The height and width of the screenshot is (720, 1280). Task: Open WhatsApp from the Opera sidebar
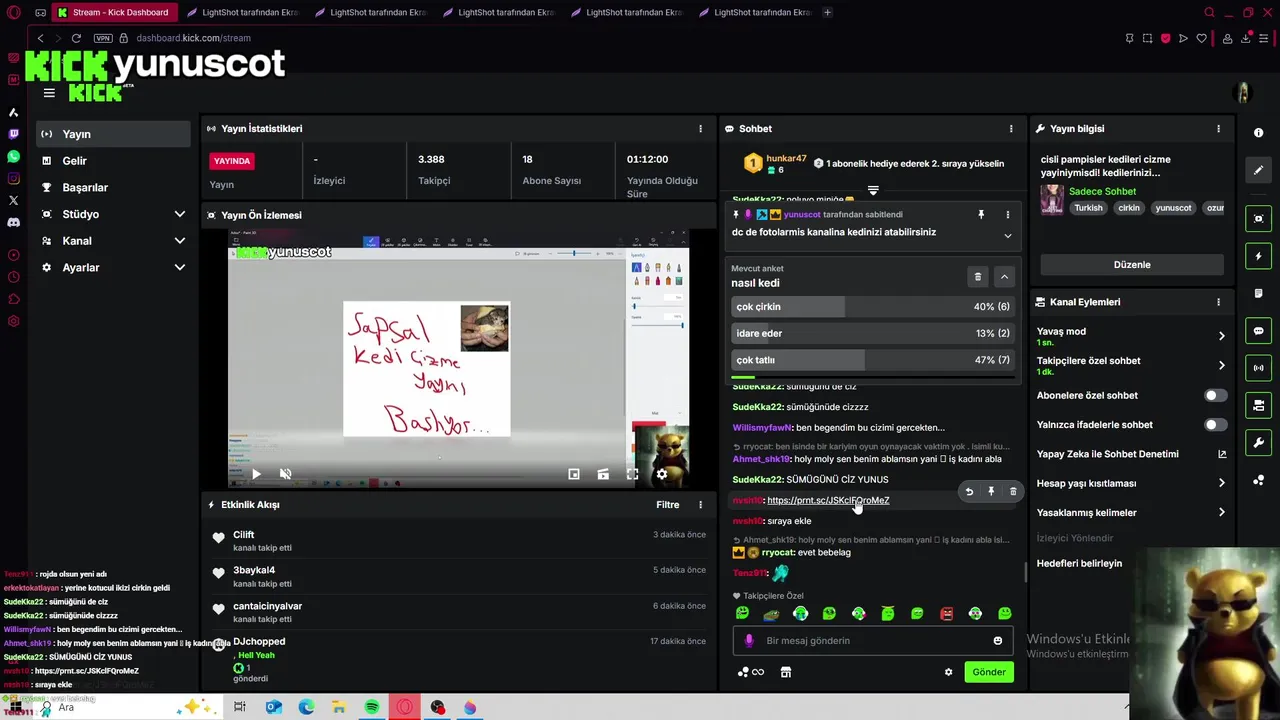point(13,157)
